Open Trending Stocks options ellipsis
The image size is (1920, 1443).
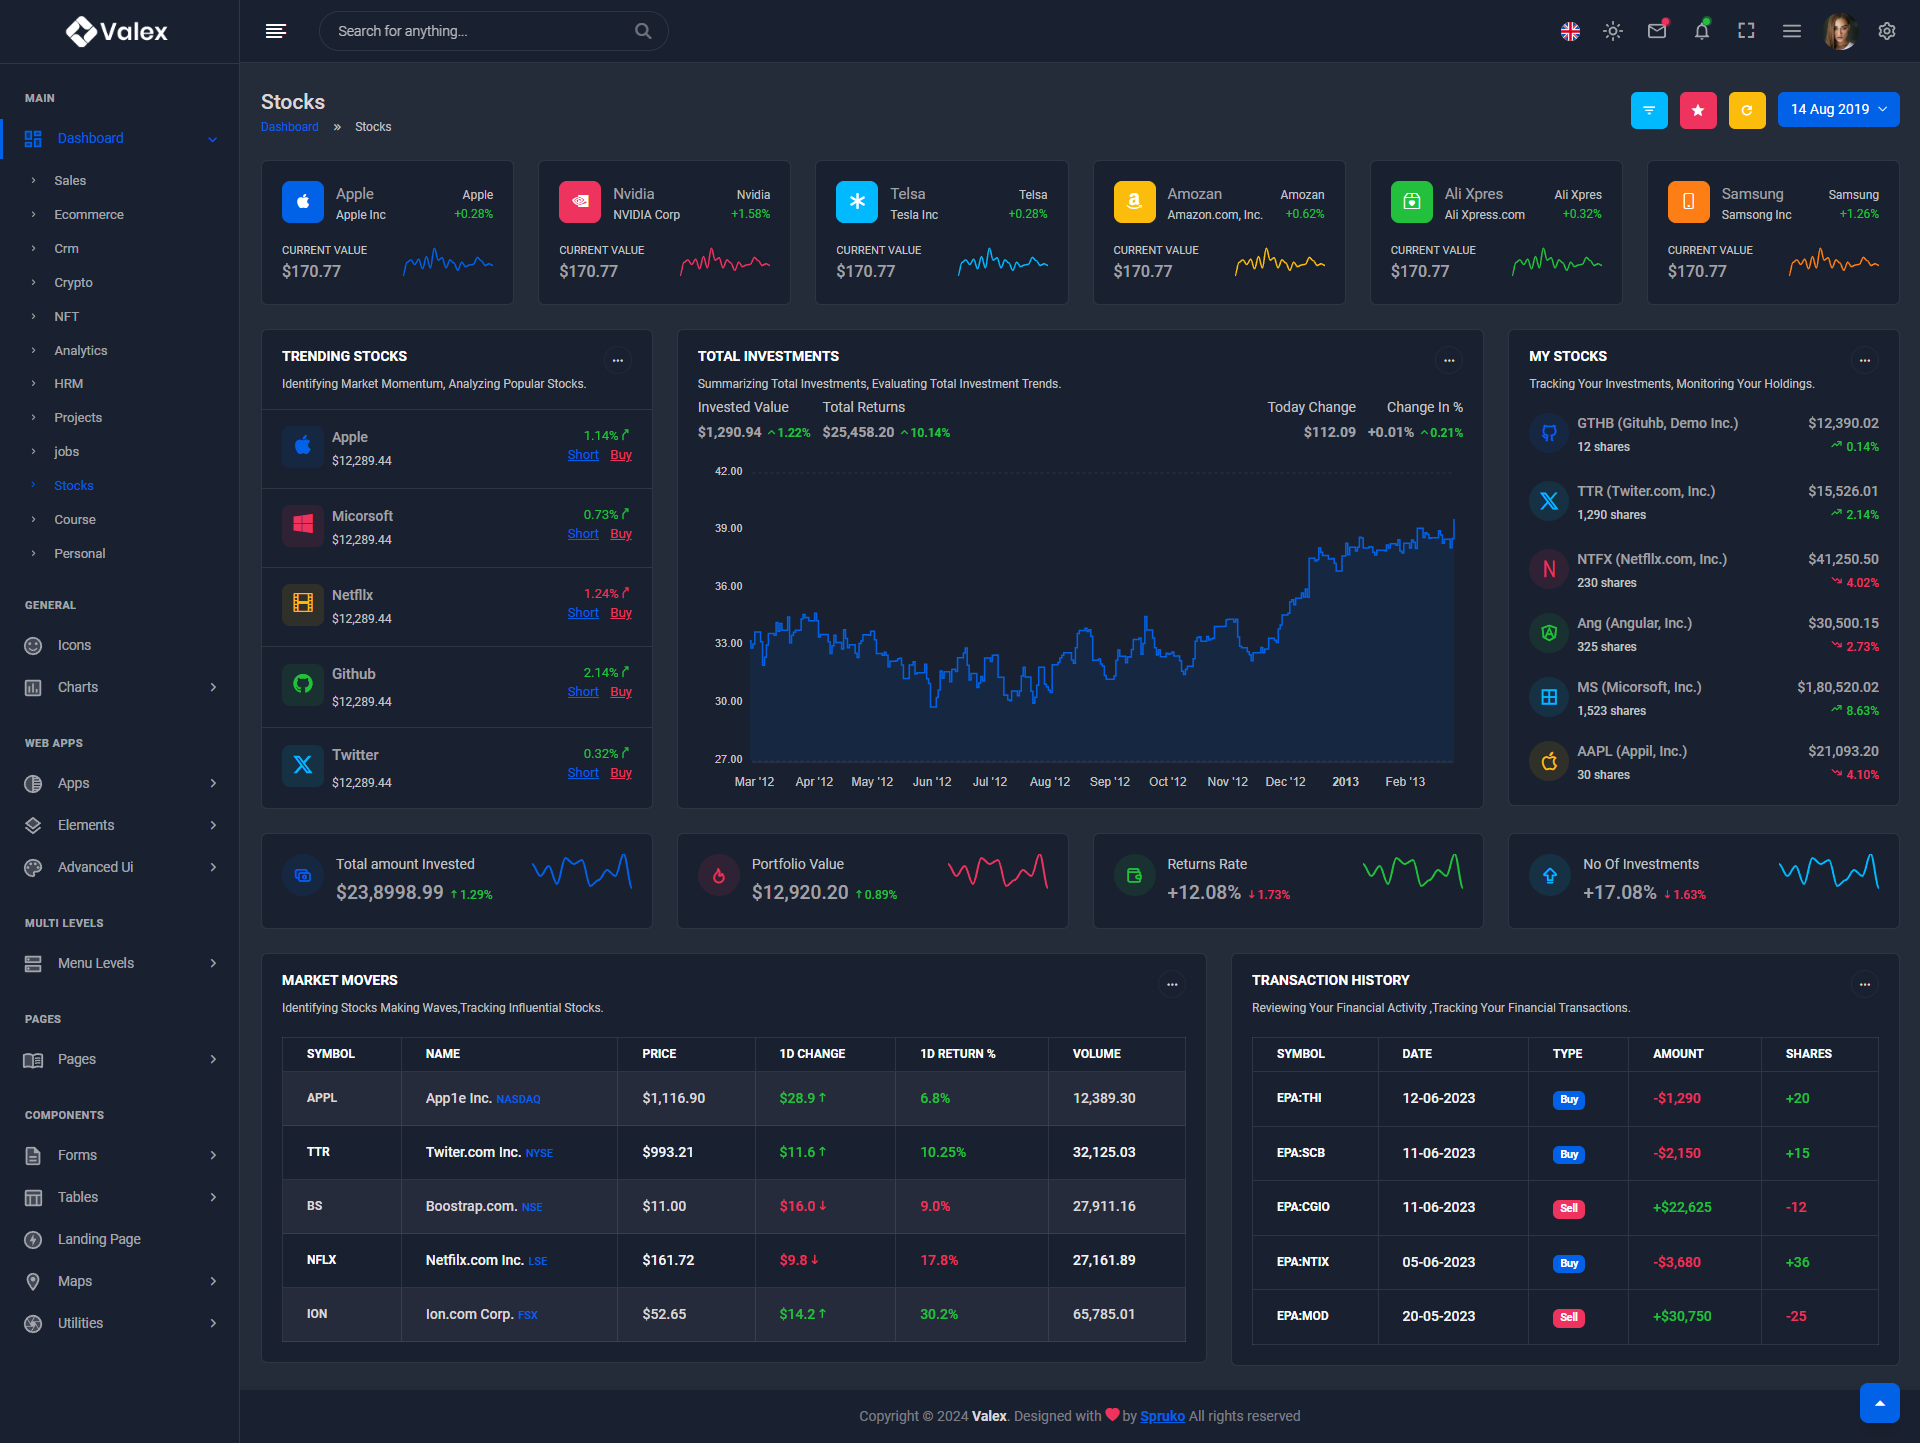618,360
